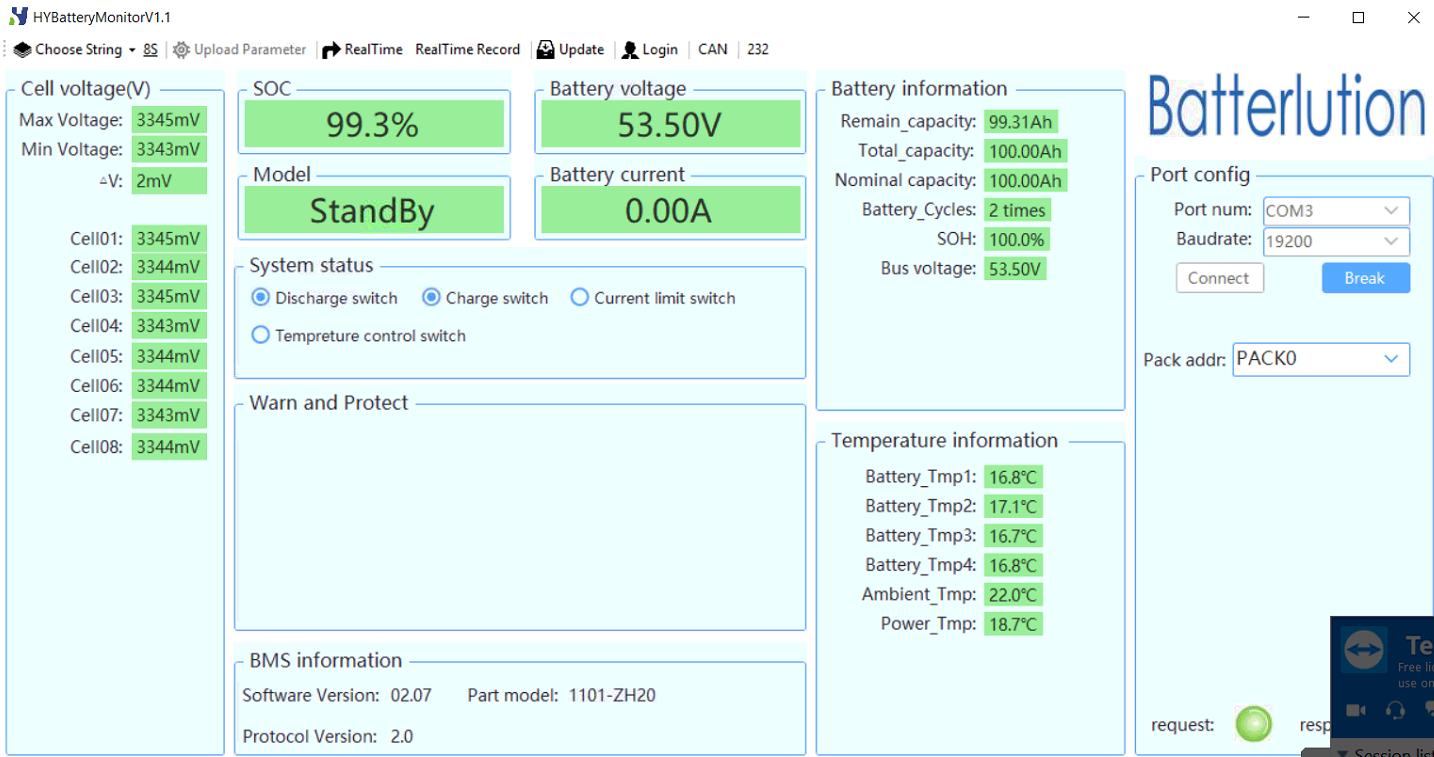Click the Battery_Tmp2 17.1°C value
Viewport: 1434px width, 757px height.
1013,506
